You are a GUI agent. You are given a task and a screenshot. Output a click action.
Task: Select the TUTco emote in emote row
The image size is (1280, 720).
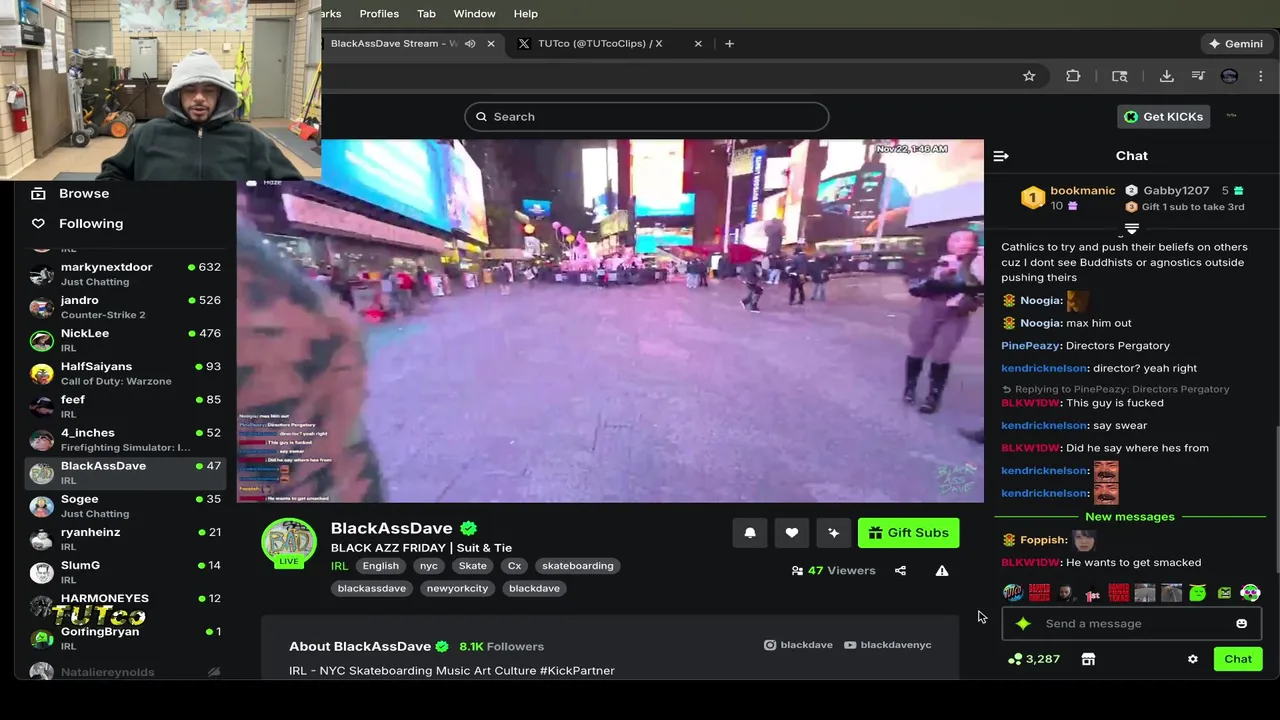coord(1013,593)
